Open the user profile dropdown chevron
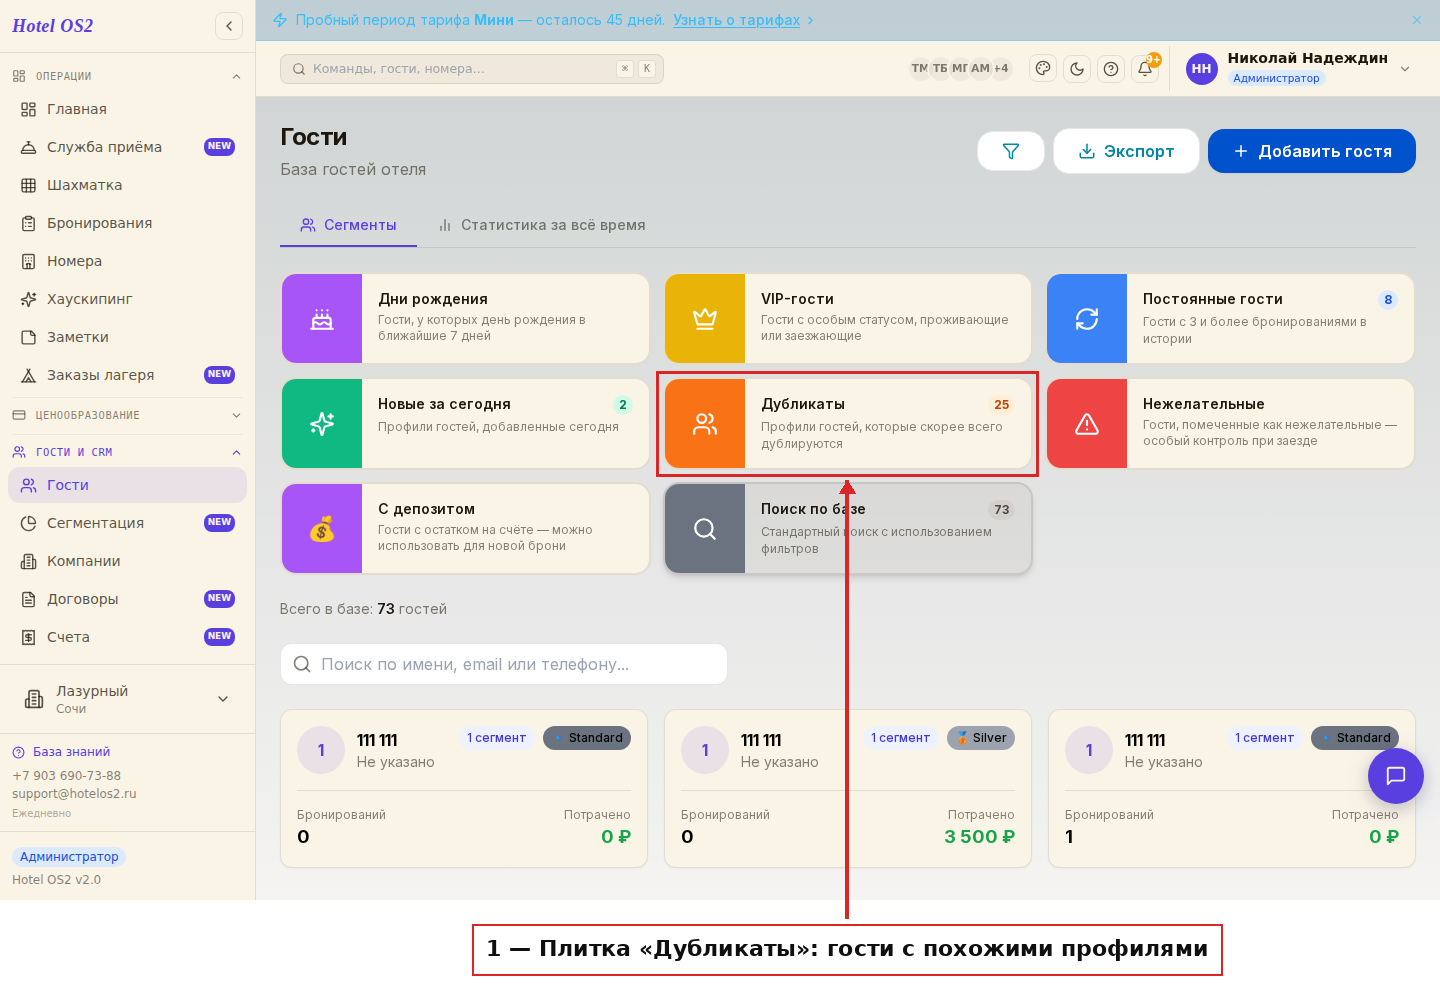 point(1405,69)
